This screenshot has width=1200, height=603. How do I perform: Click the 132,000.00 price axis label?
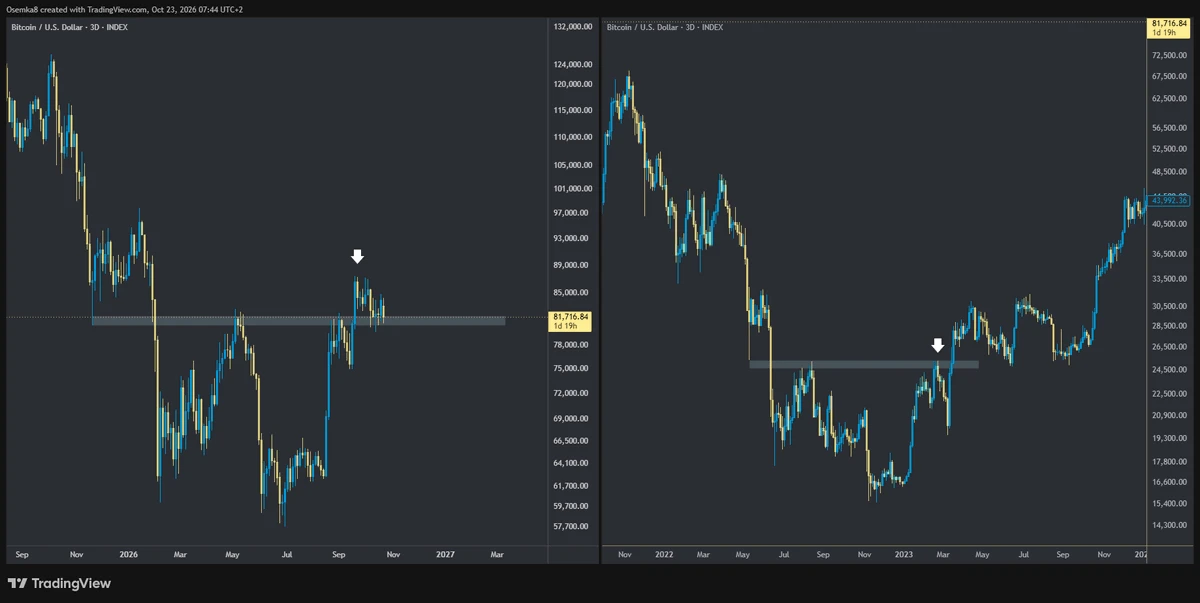(x=573, y=28)
